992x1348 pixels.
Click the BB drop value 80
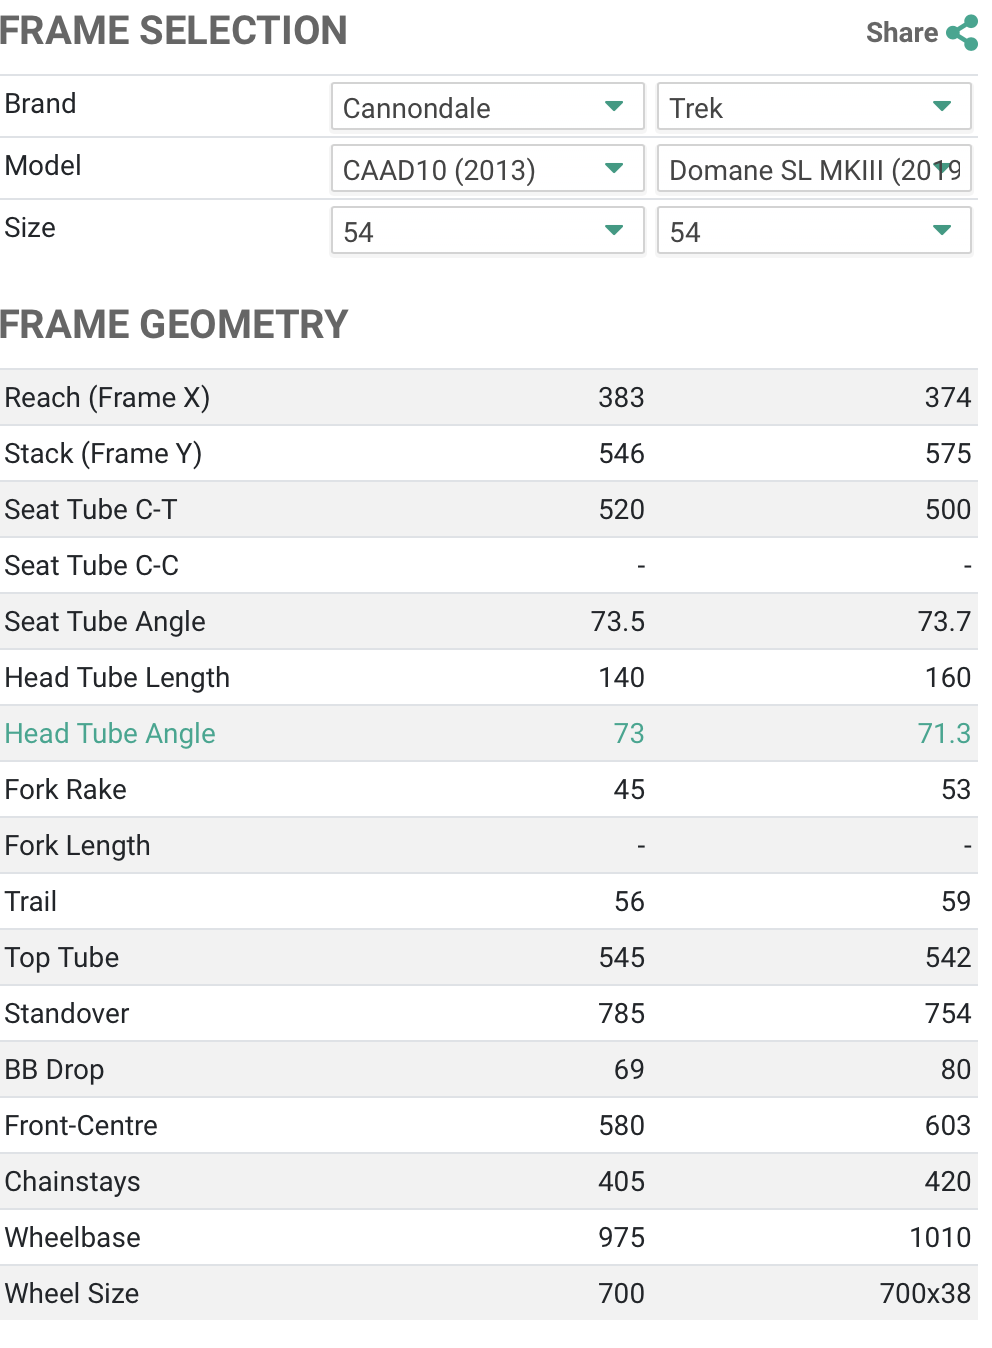tap(956, 1070)
